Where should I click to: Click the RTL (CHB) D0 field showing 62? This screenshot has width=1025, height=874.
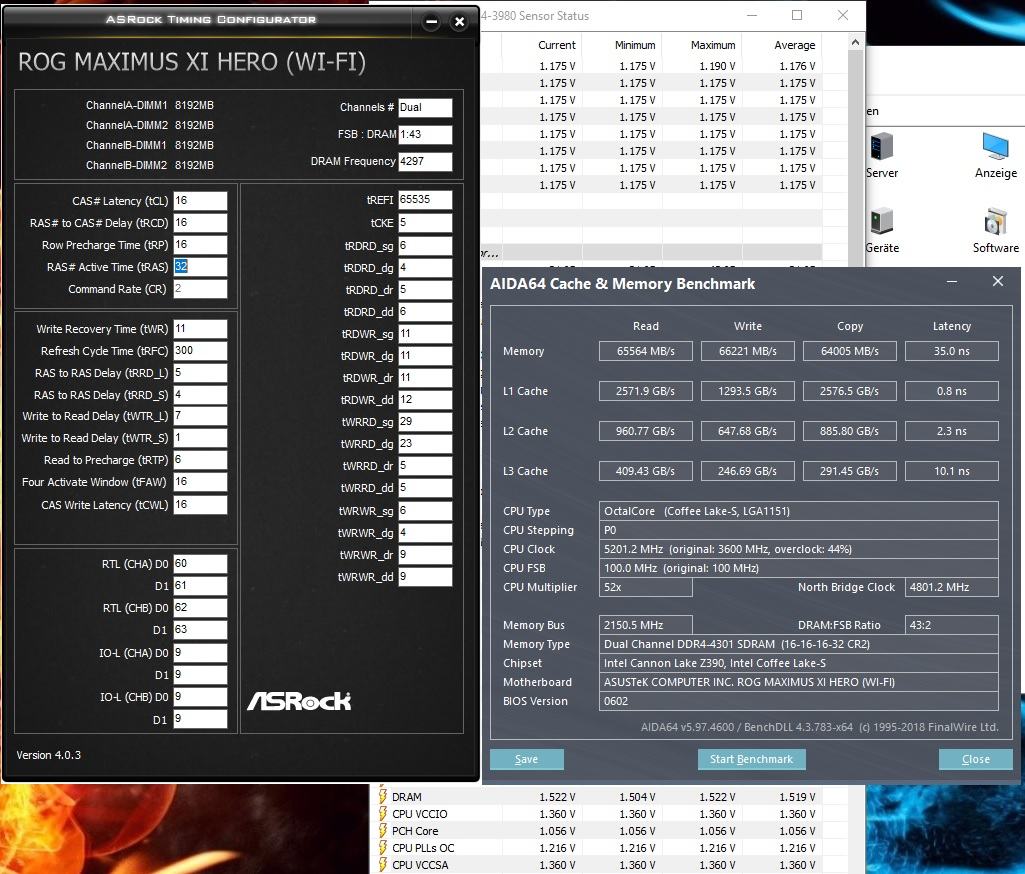coord(200,608)
